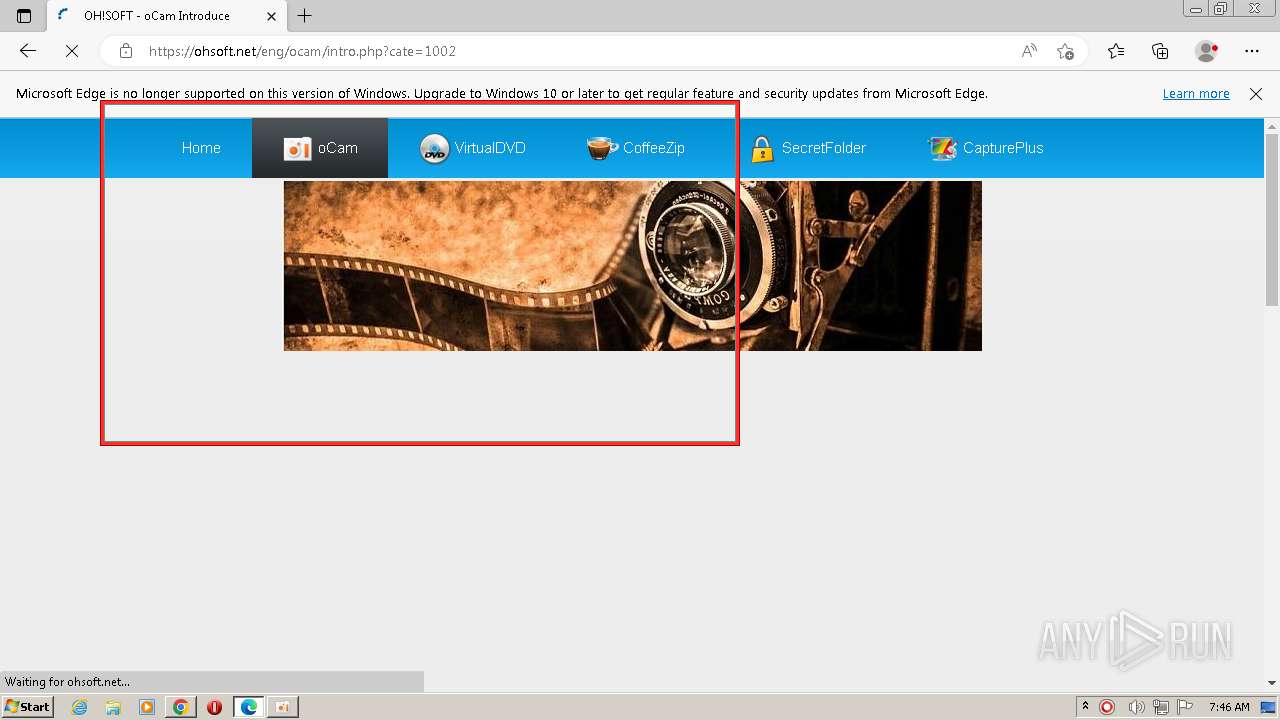Click the address bar URL

[302, 51]
